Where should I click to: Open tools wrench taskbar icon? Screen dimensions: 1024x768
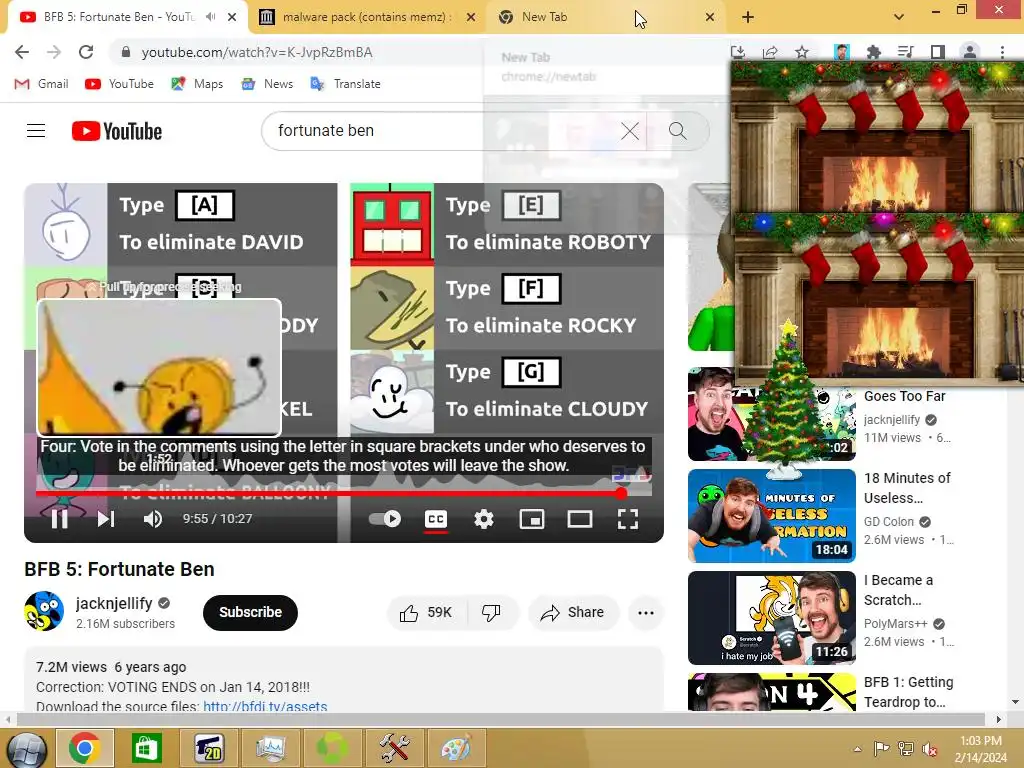[394, 748]
